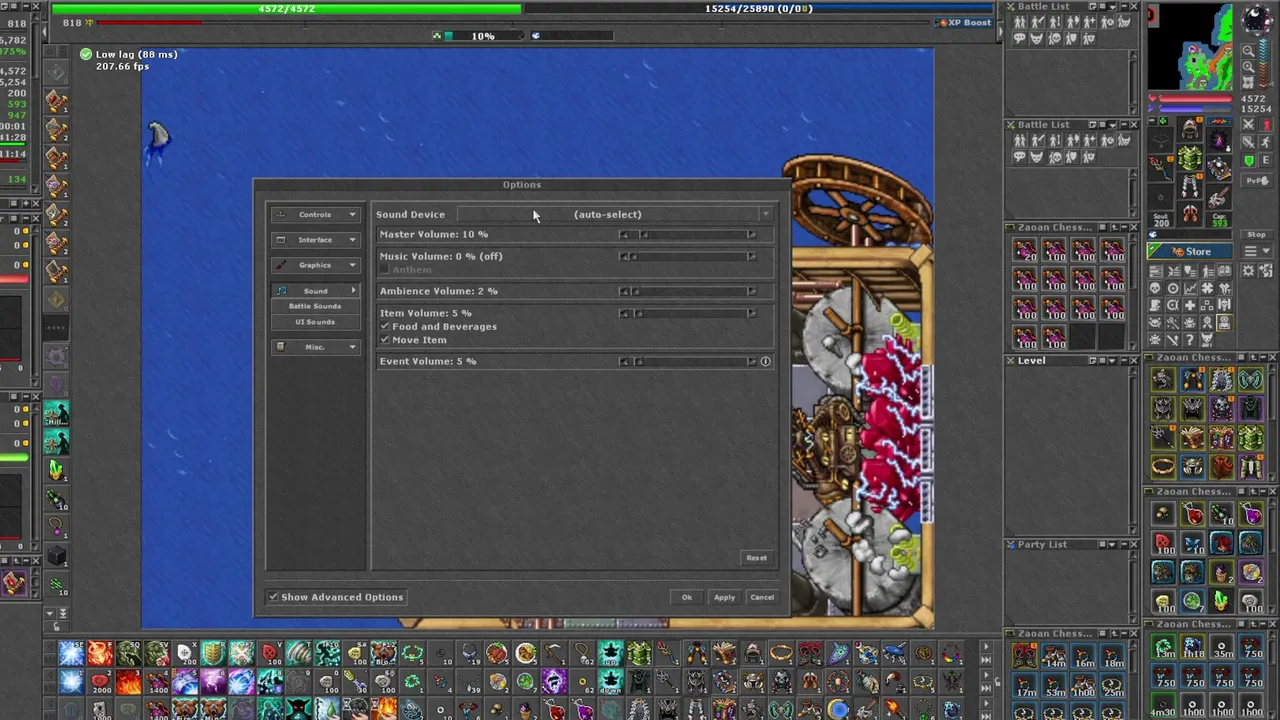The height and width of the screenshot is (720, 1280).
Task: Select the blue butterfly item in the container
Action: pyautogui.click(x=1192, y=544)
